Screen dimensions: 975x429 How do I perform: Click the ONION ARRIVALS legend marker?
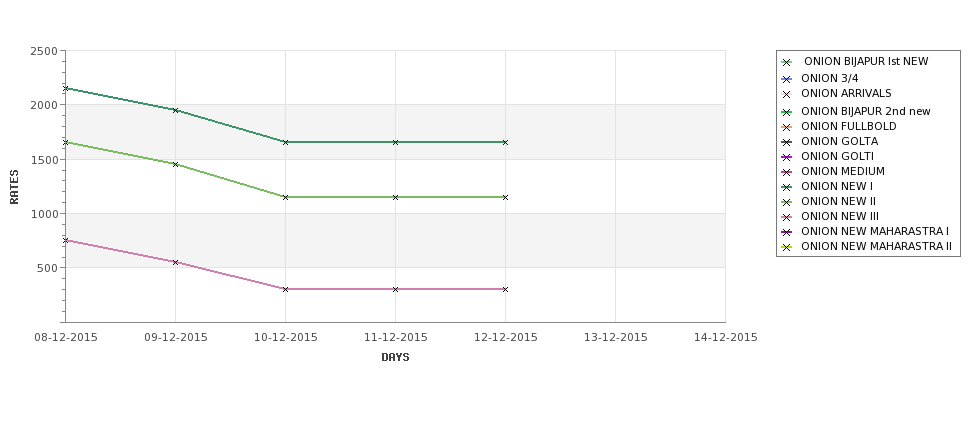(x=787, y=95)
